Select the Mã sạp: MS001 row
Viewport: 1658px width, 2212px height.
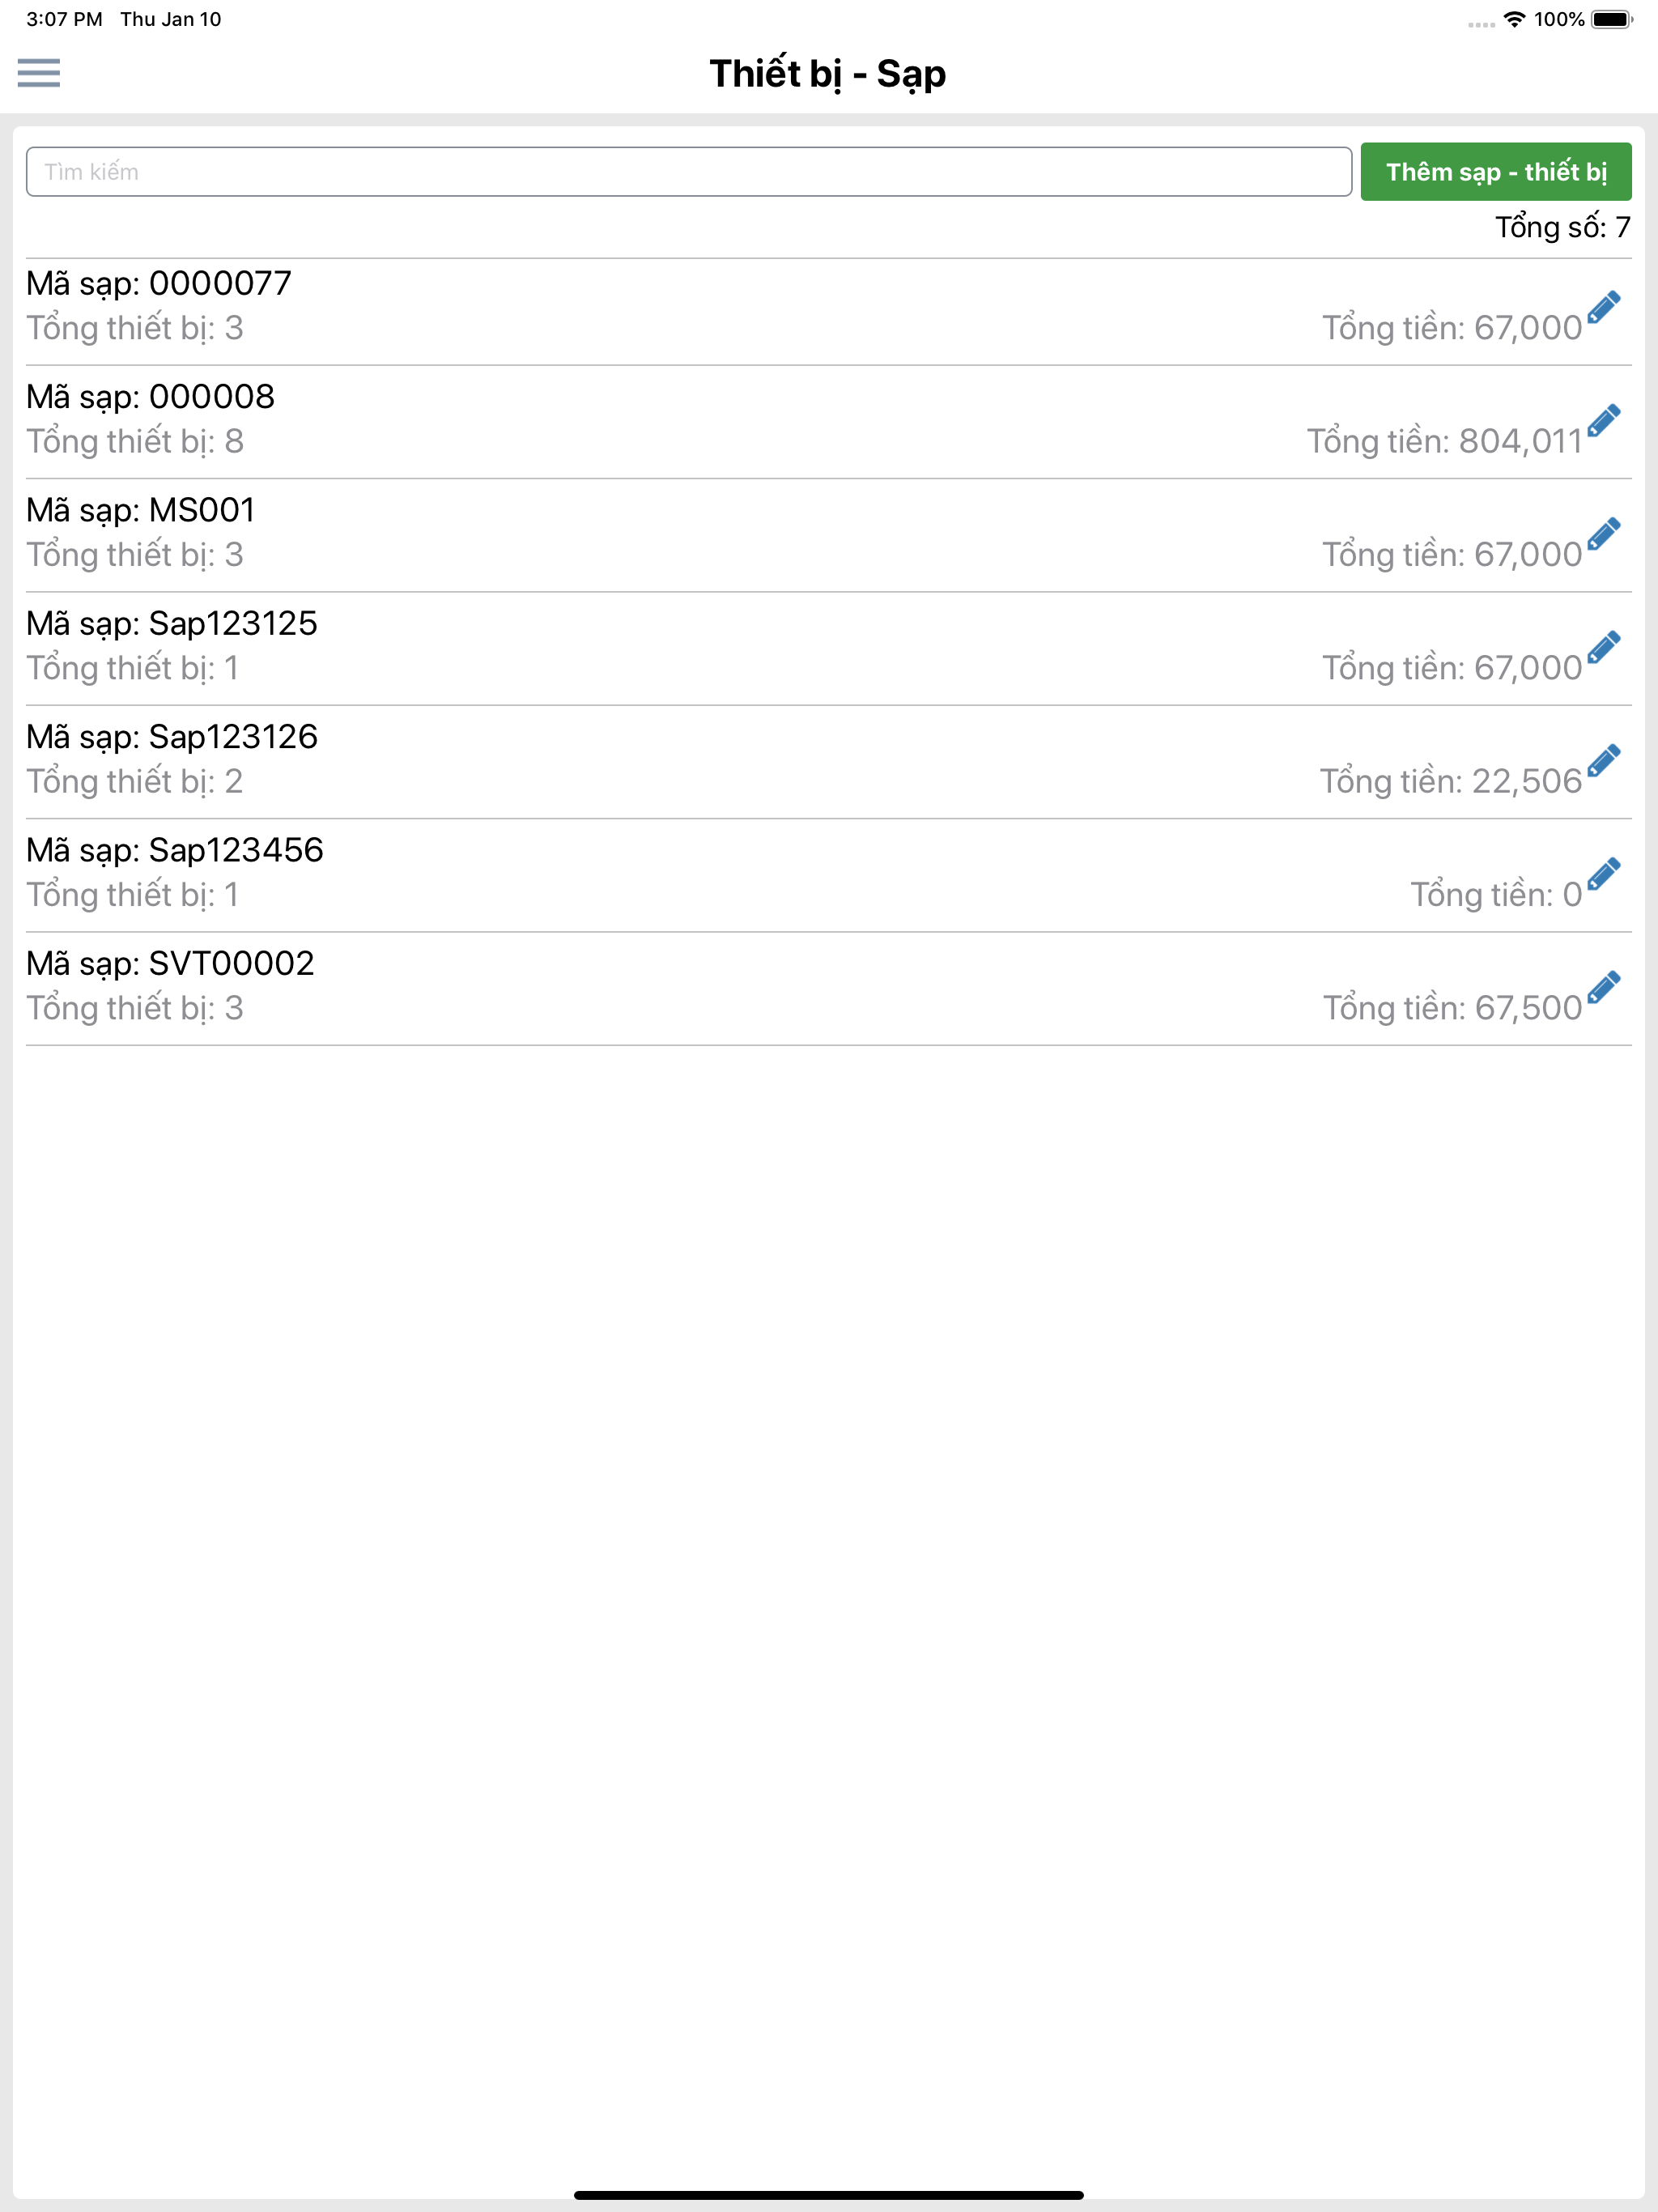coord(829,535)
